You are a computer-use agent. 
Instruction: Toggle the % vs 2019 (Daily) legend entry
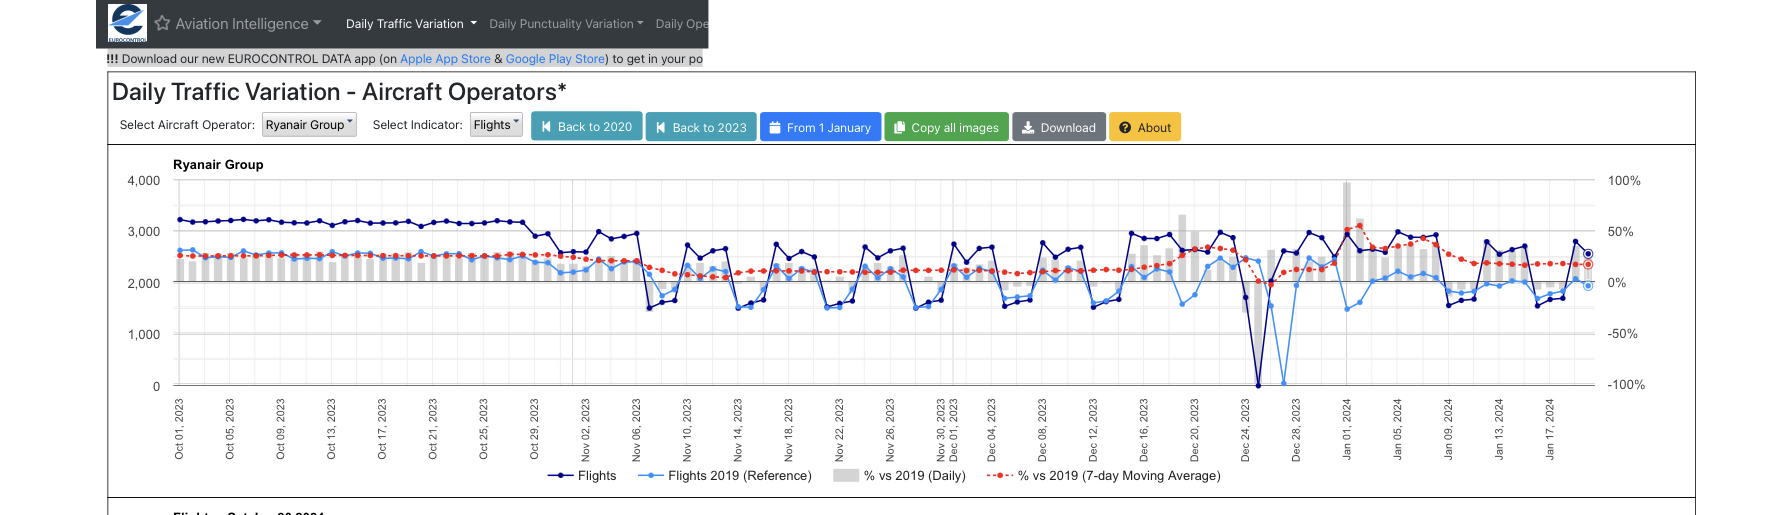(901, 476)
